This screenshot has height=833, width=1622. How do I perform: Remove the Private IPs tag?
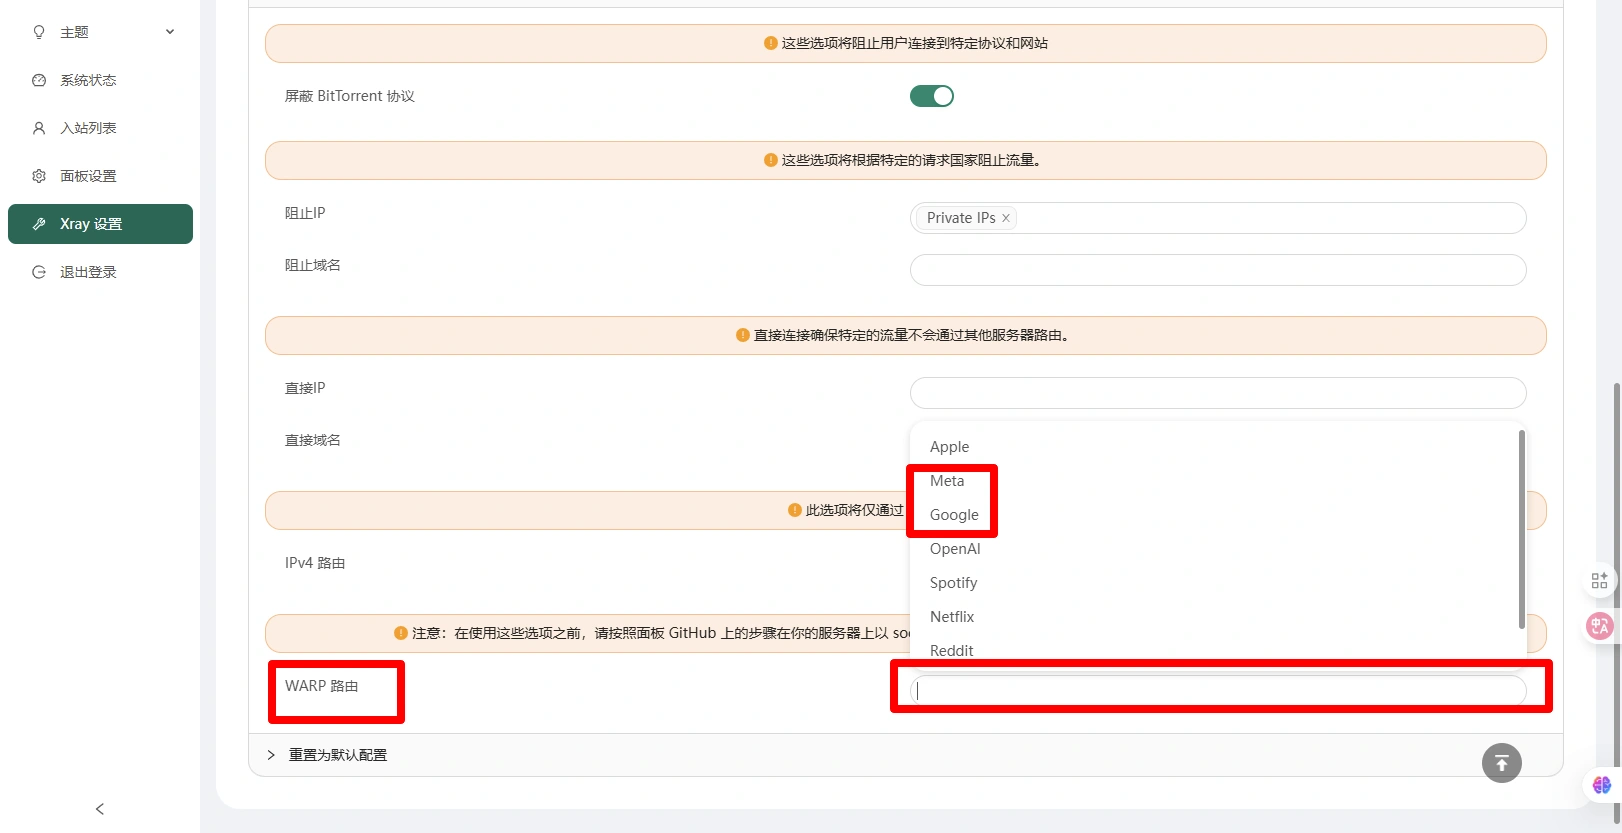[1006, 218]
